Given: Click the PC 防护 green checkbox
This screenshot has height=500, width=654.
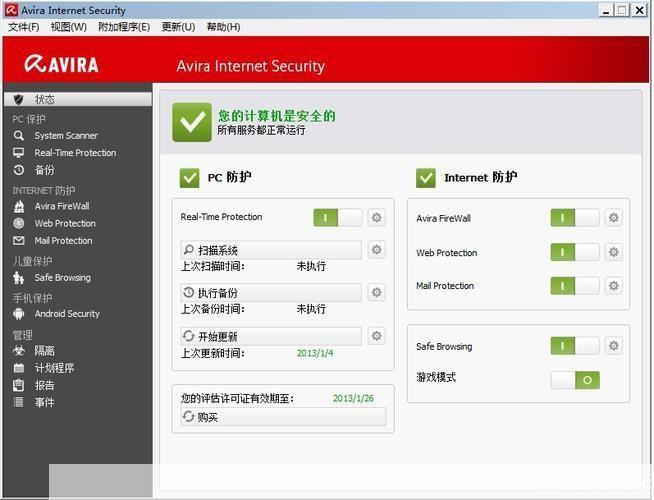Looking at the screenshot, I should click(189, 178).
